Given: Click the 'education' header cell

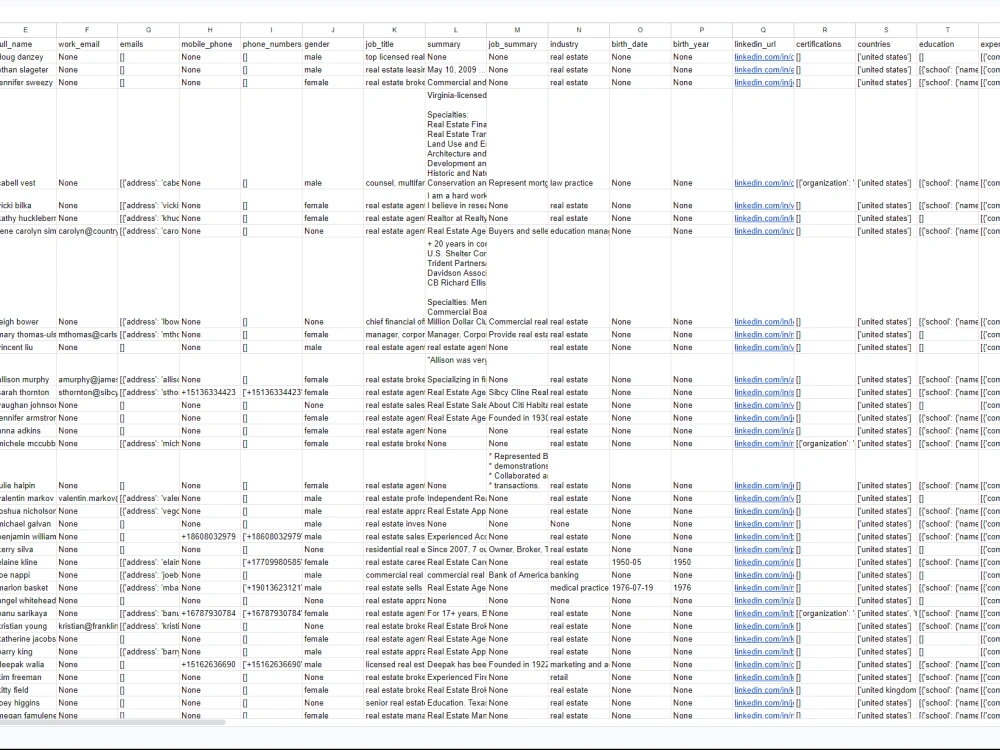Looking at the screenshot, I should click(x=948, y=44).
